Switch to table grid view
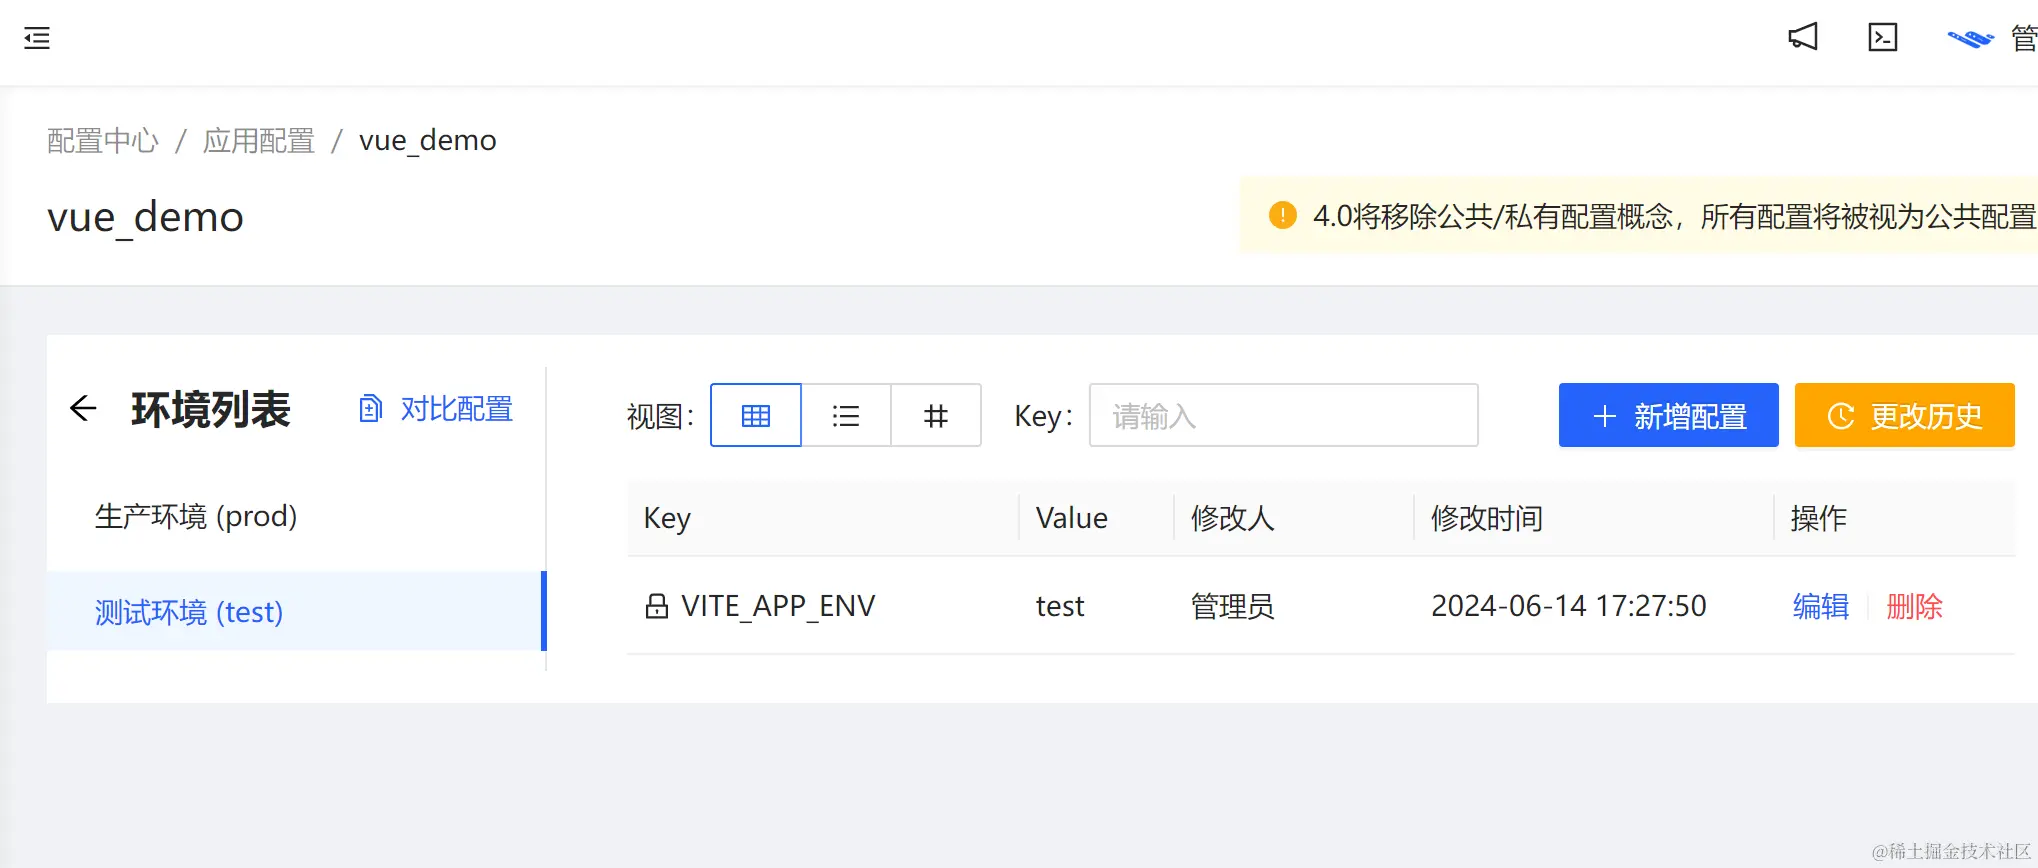Viewport: 2038px width, 868px height. coord(756,415)
